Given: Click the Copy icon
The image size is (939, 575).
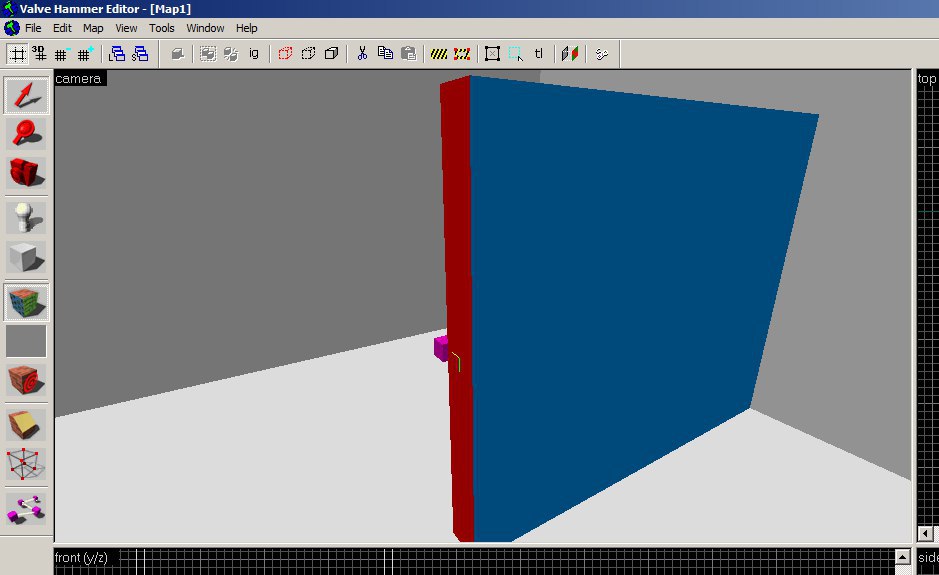Looking at the screenshot, I should pos(385,54).
